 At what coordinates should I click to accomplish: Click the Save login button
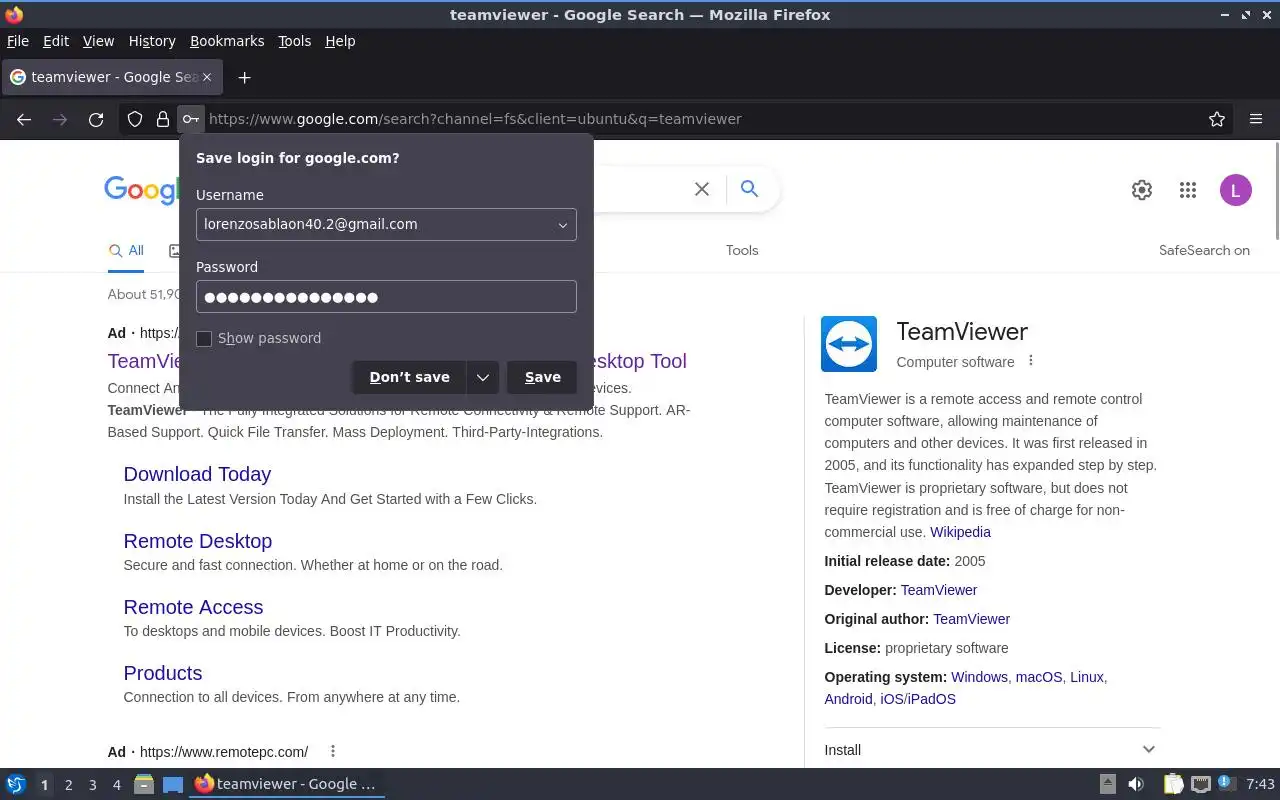(x=542, y=377)
